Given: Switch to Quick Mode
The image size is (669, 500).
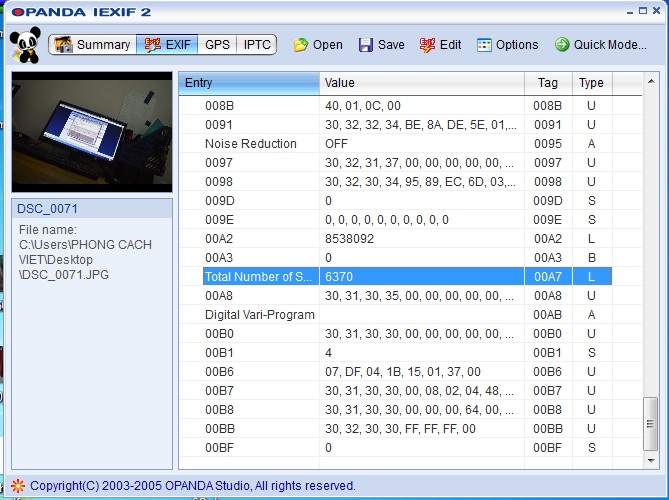Looking at the screenshot, I should [x=600, y=45].
